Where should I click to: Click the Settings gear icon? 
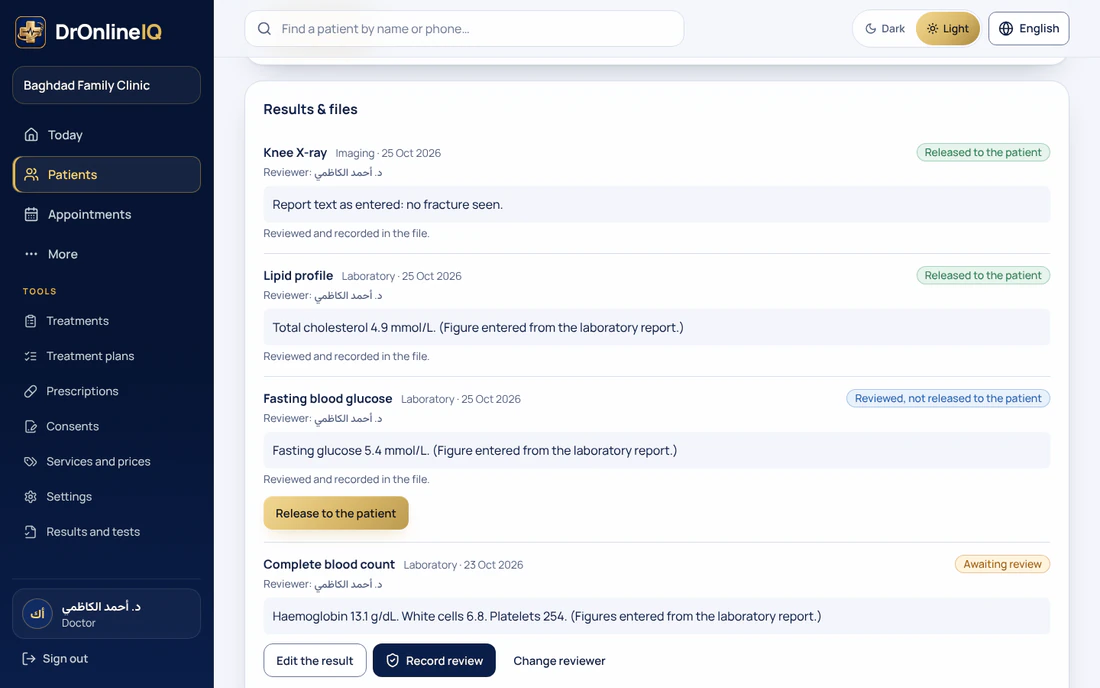point(30,497)
